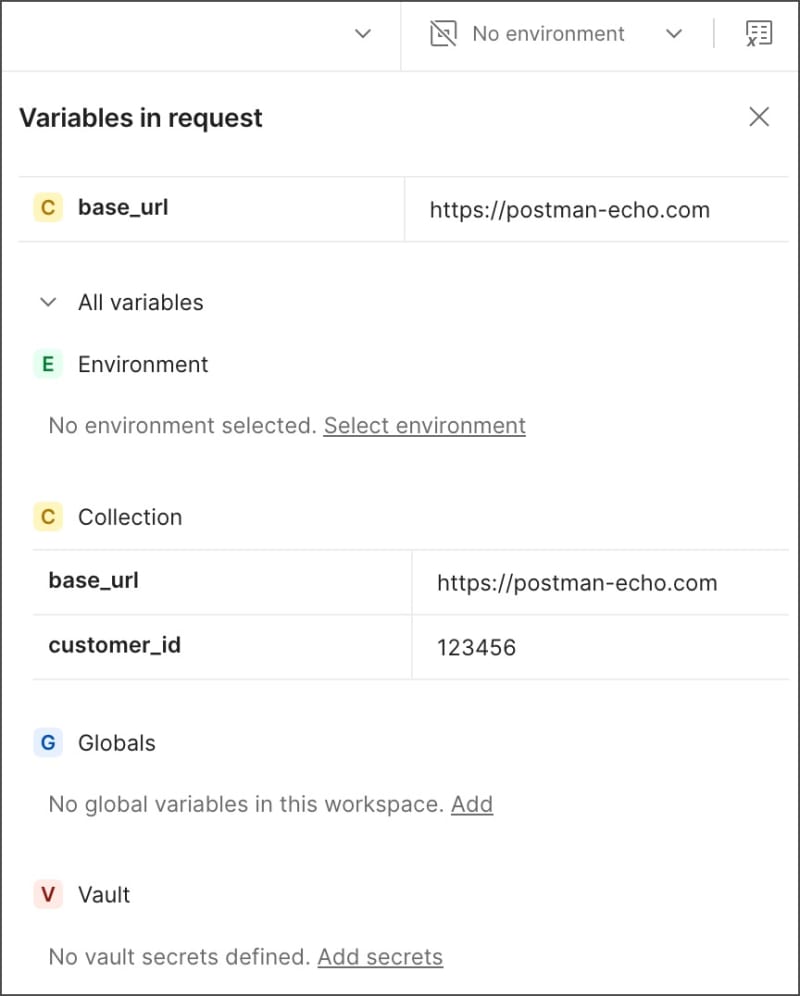Click the red V Vault badge icon
The width and height of the screenshot is (800, 996).
pos(47,894)
